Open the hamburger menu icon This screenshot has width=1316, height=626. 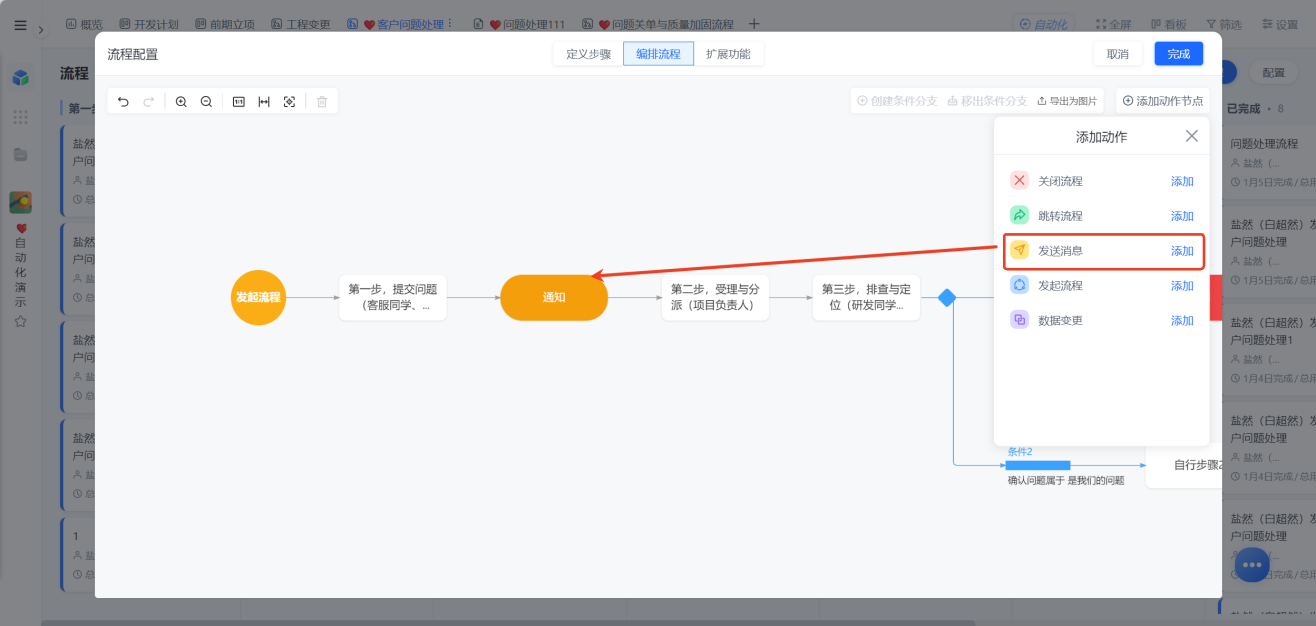click(20, 25)
